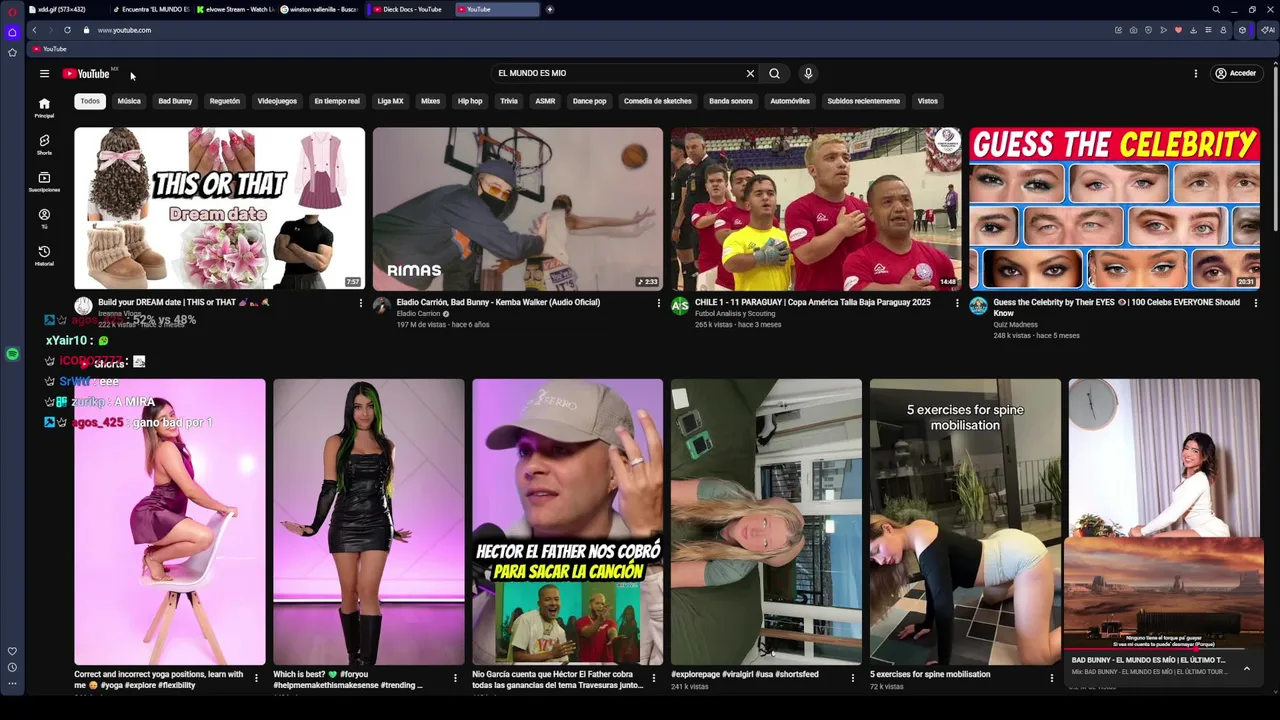Select the Reguetón filter chip
The width and height of the screenshot is (1280, 720).
(225, 101)
